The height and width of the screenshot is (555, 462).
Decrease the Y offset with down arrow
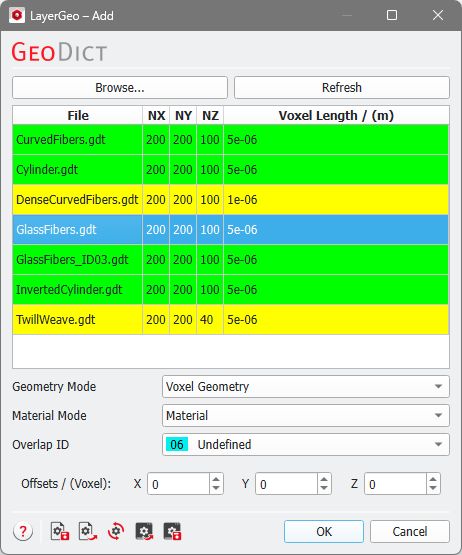click(x=324, y=489)
